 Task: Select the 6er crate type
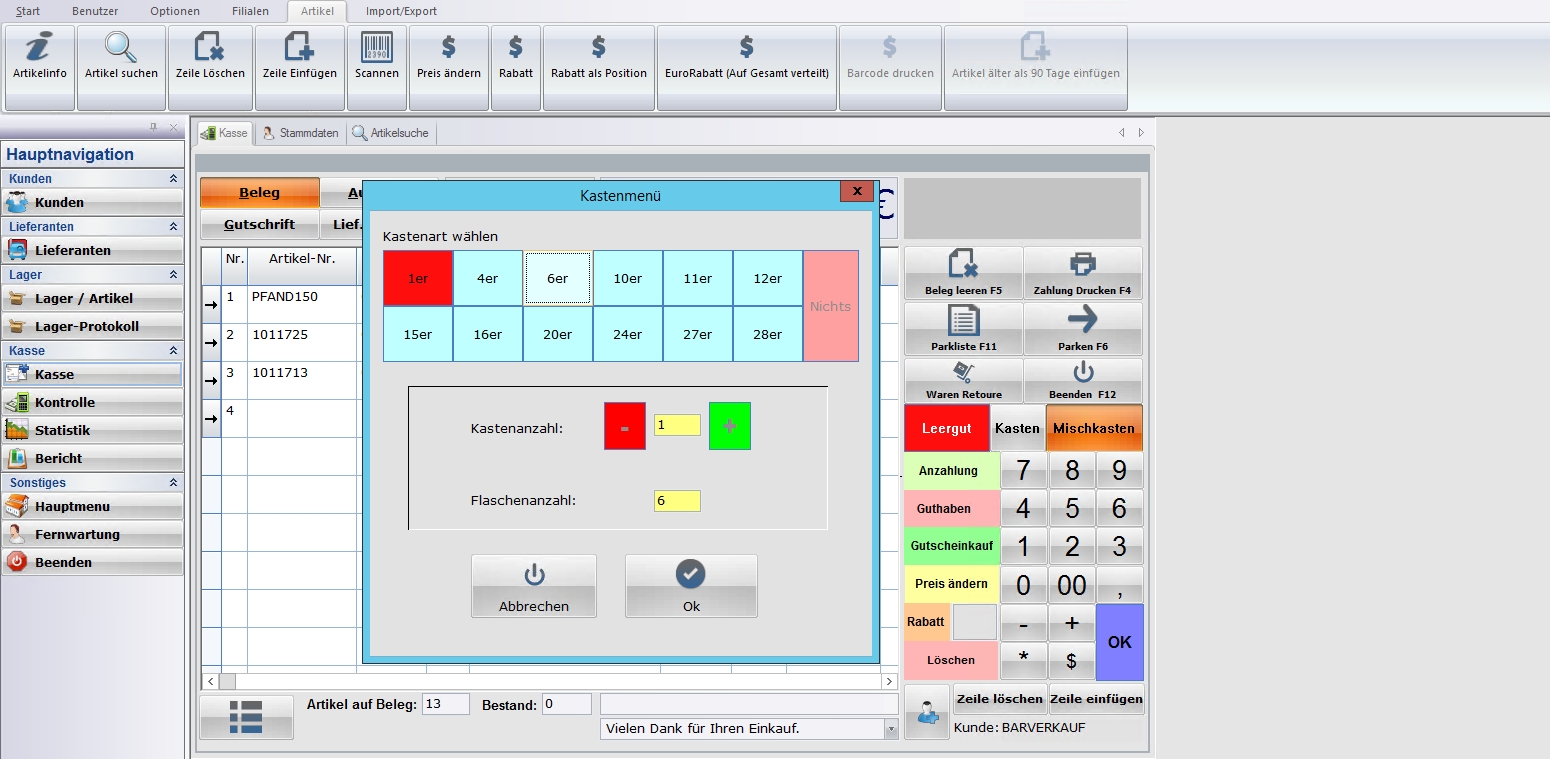558,278
